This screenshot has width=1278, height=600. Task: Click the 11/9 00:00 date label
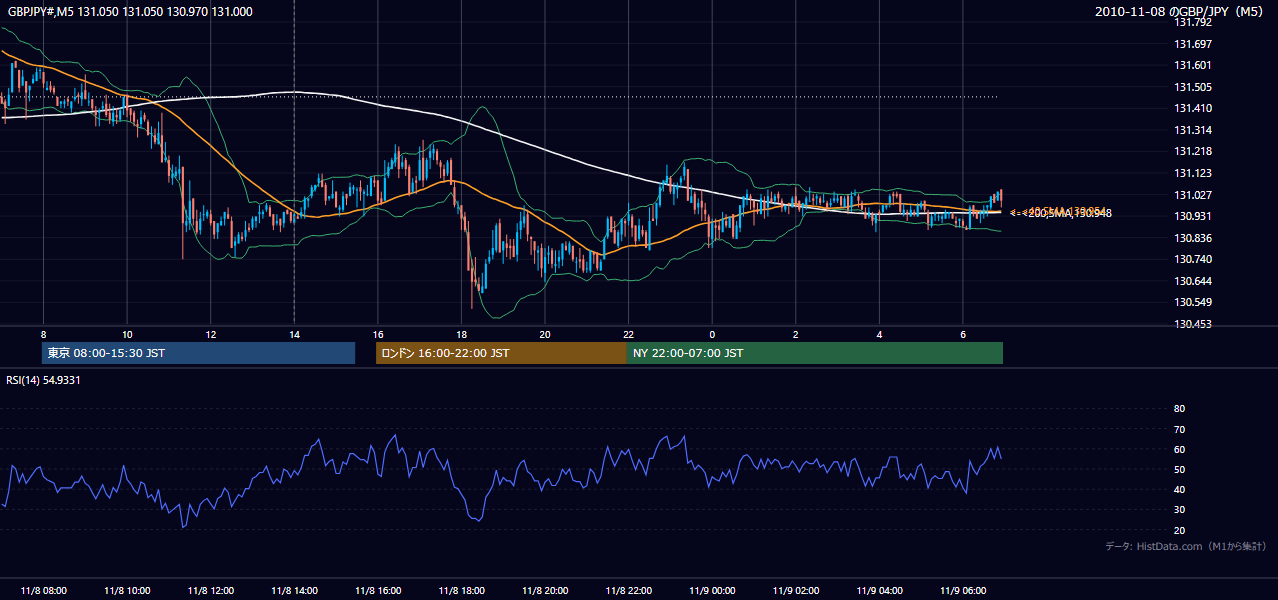[712, 590]
